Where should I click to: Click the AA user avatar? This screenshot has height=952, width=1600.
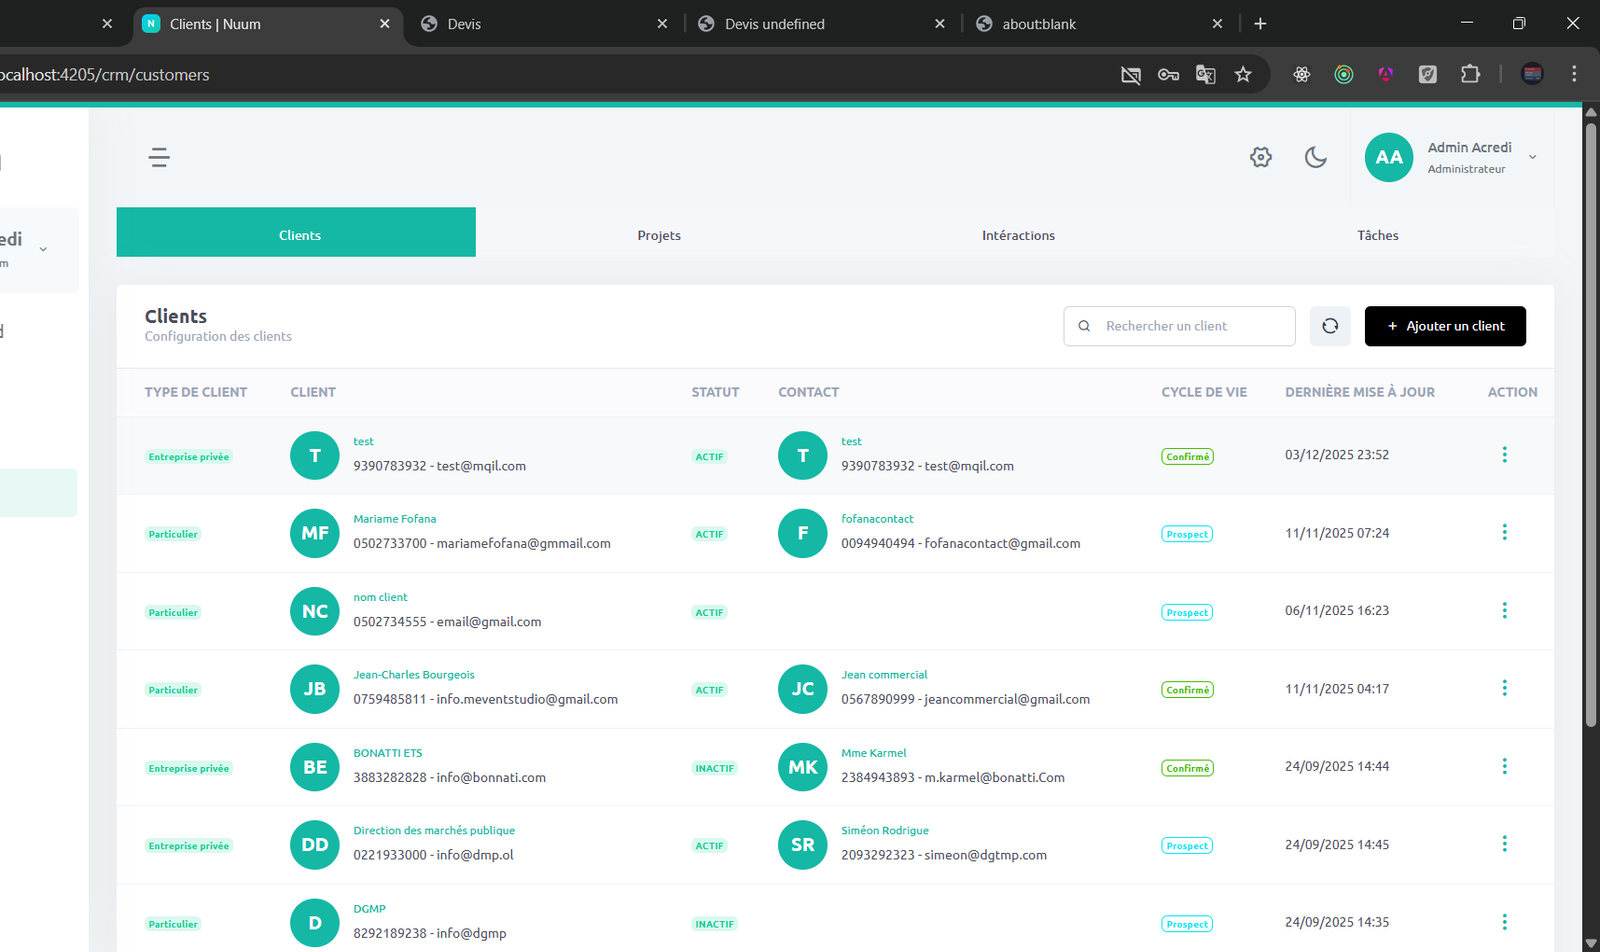click(x=1388, y=157)
